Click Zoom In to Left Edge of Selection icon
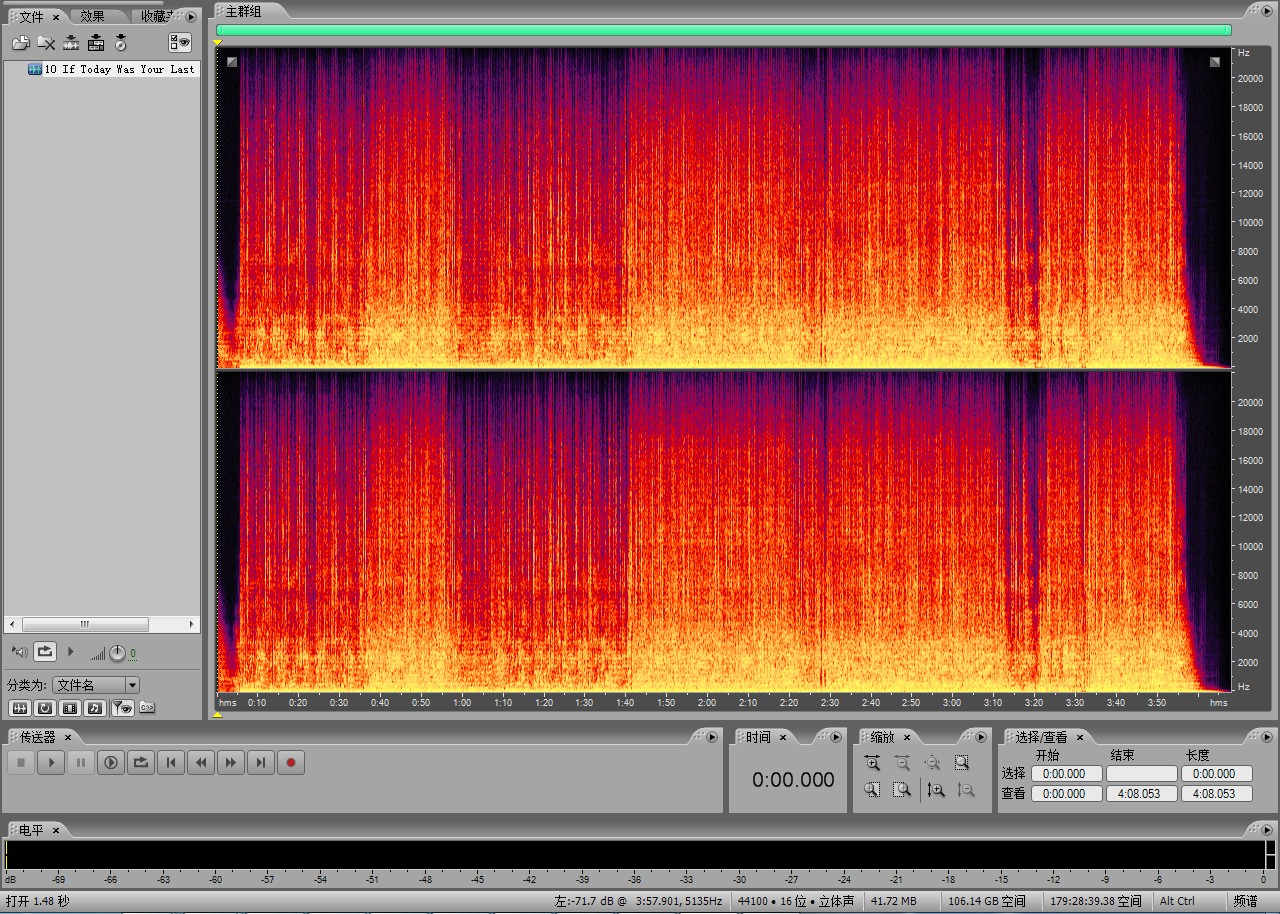The image size is (1280, 914). [873, 790]
